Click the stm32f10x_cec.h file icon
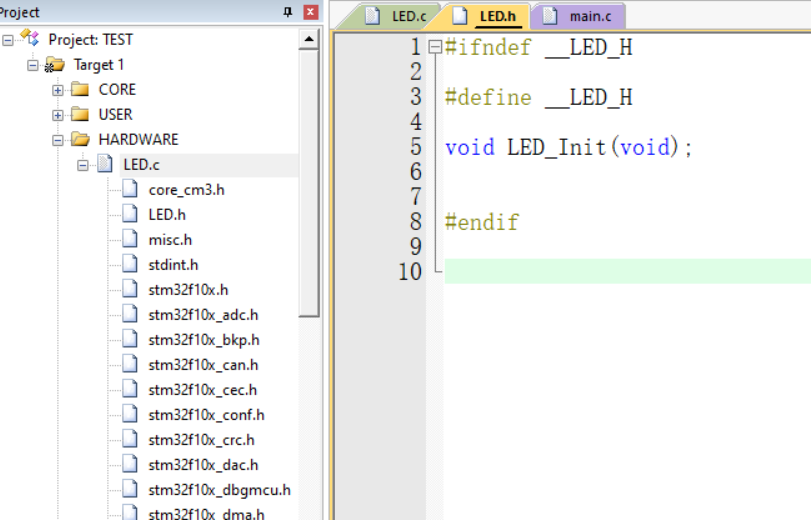 pyautogui.click(x=130, y=389)
